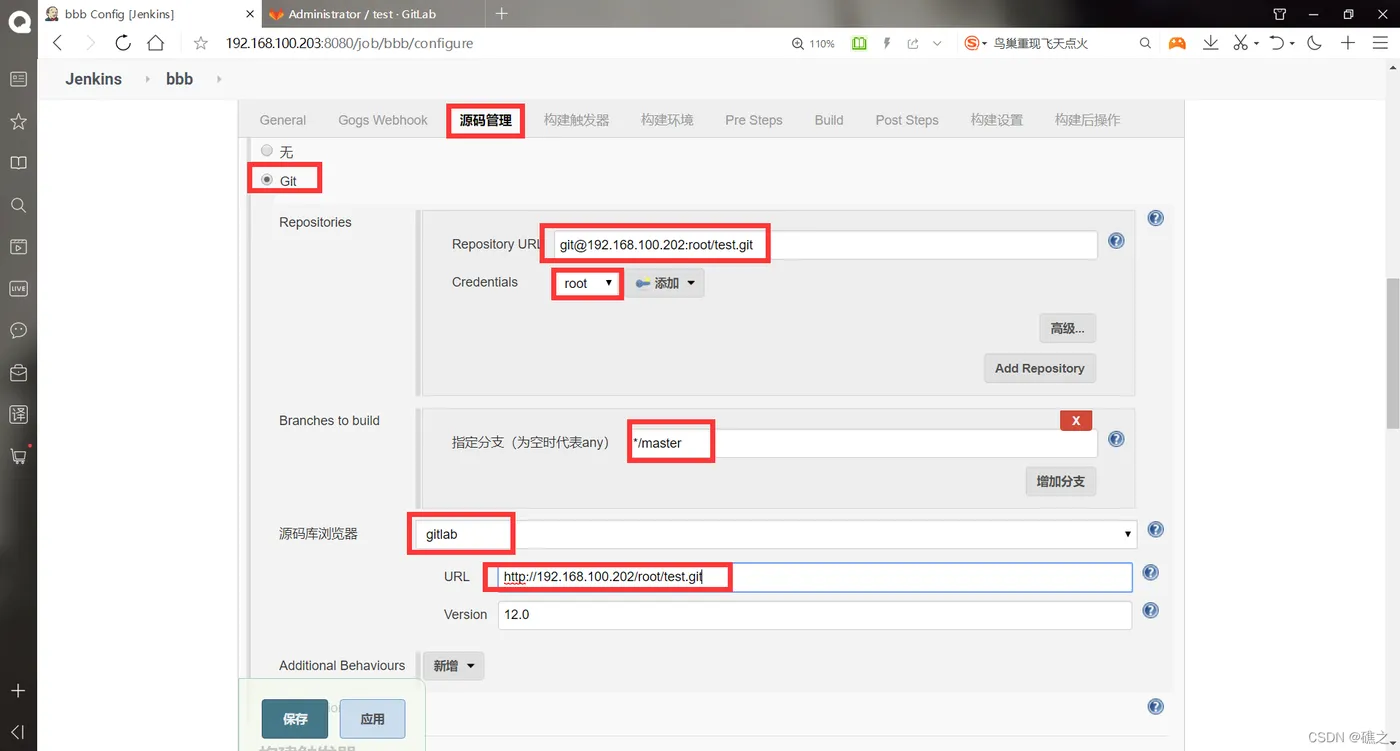Click the Add Repository button

pyautogui.click(x=1040, y=368)
